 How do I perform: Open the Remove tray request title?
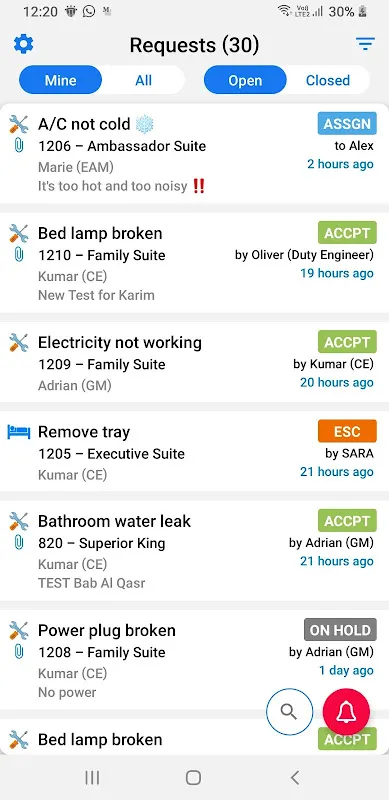coord(84,432)
